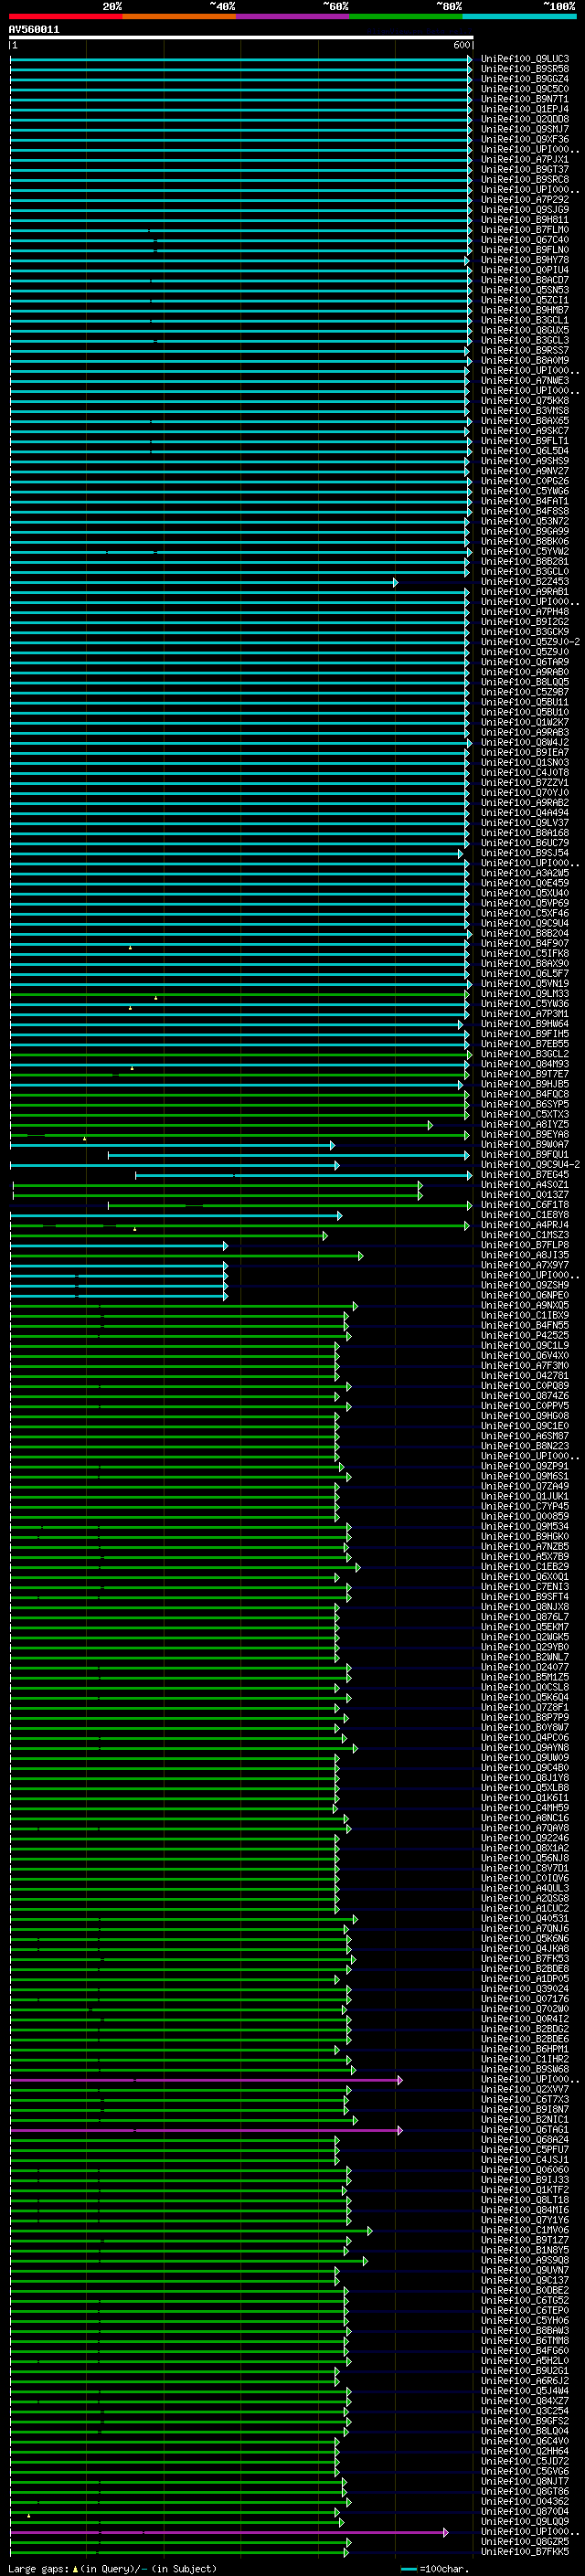Open hit UniRef100_Q6NPE0
585x2576 pixels.
524,1295
